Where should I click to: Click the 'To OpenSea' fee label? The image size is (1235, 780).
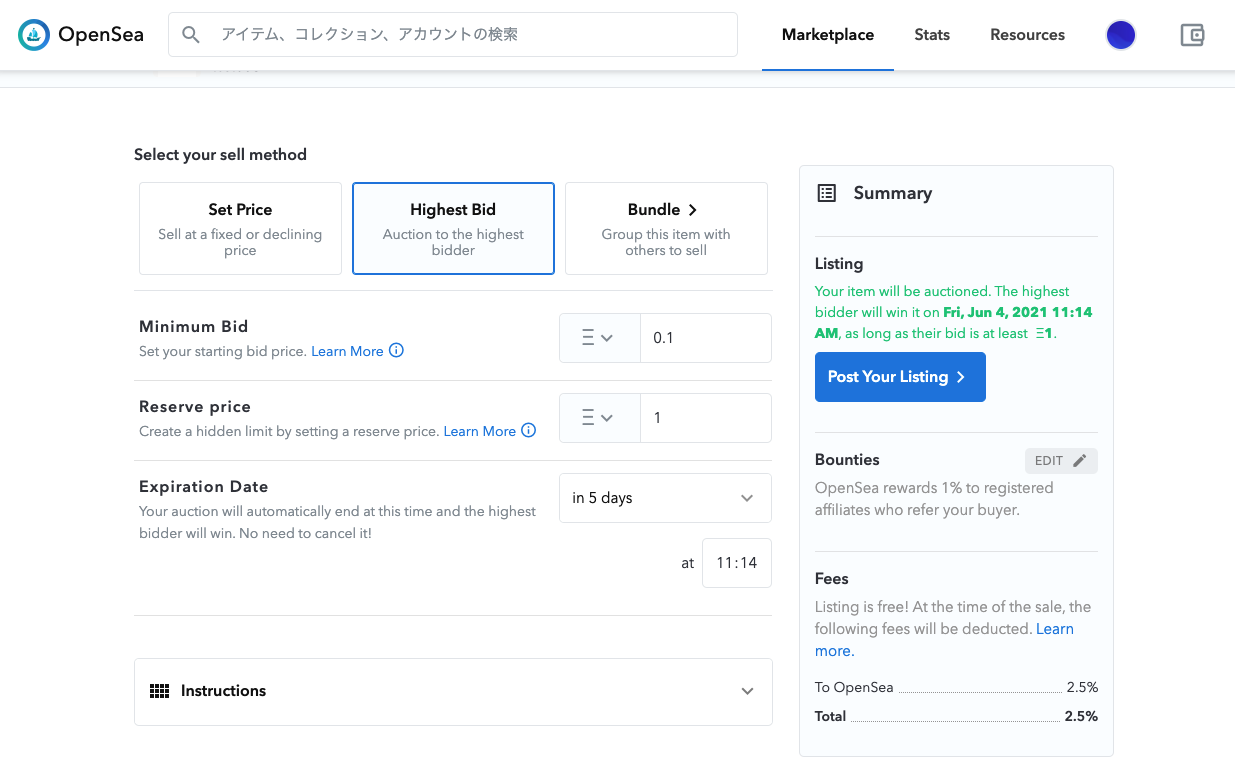(854, 687)
